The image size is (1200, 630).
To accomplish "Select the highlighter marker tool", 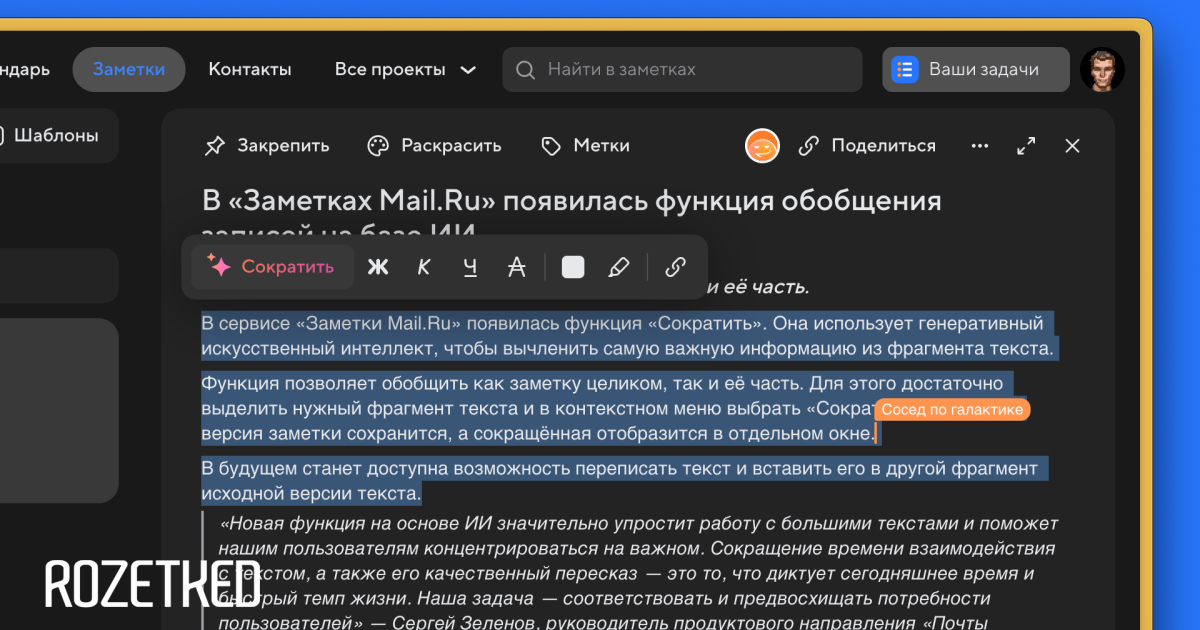I will 619,267.
